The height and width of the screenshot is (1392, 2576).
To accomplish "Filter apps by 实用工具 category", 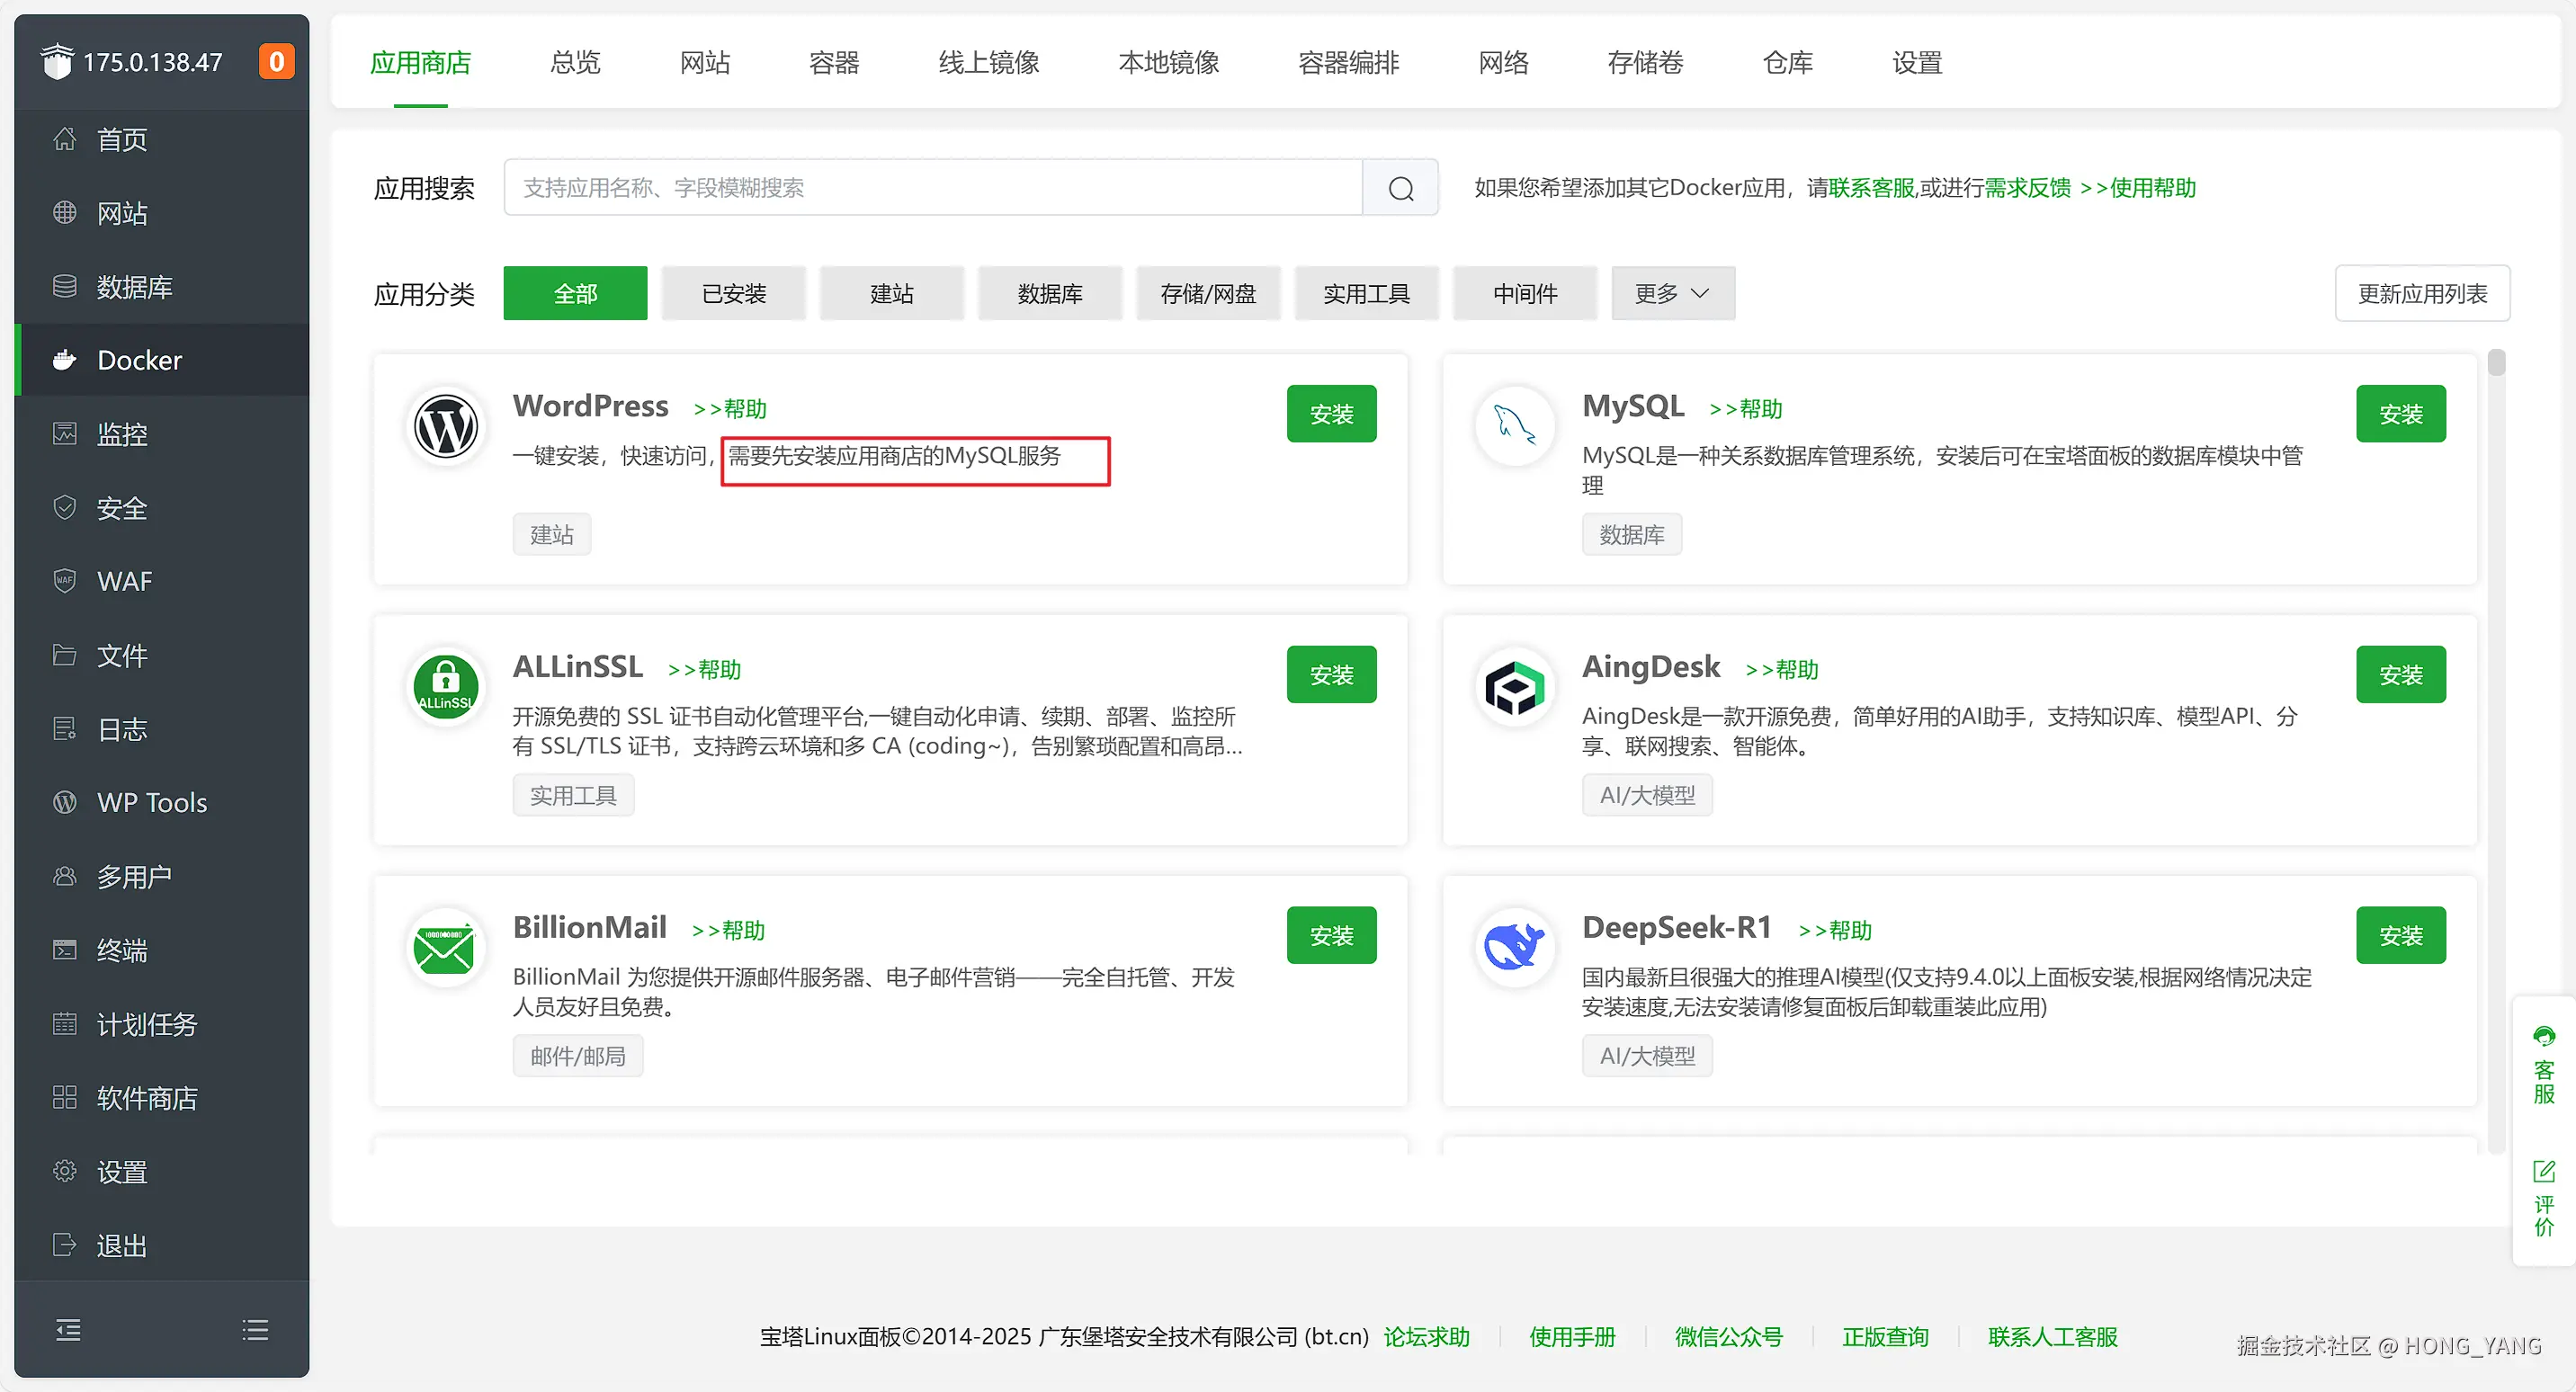I will pyautogui.click(x=1366, y=294).
